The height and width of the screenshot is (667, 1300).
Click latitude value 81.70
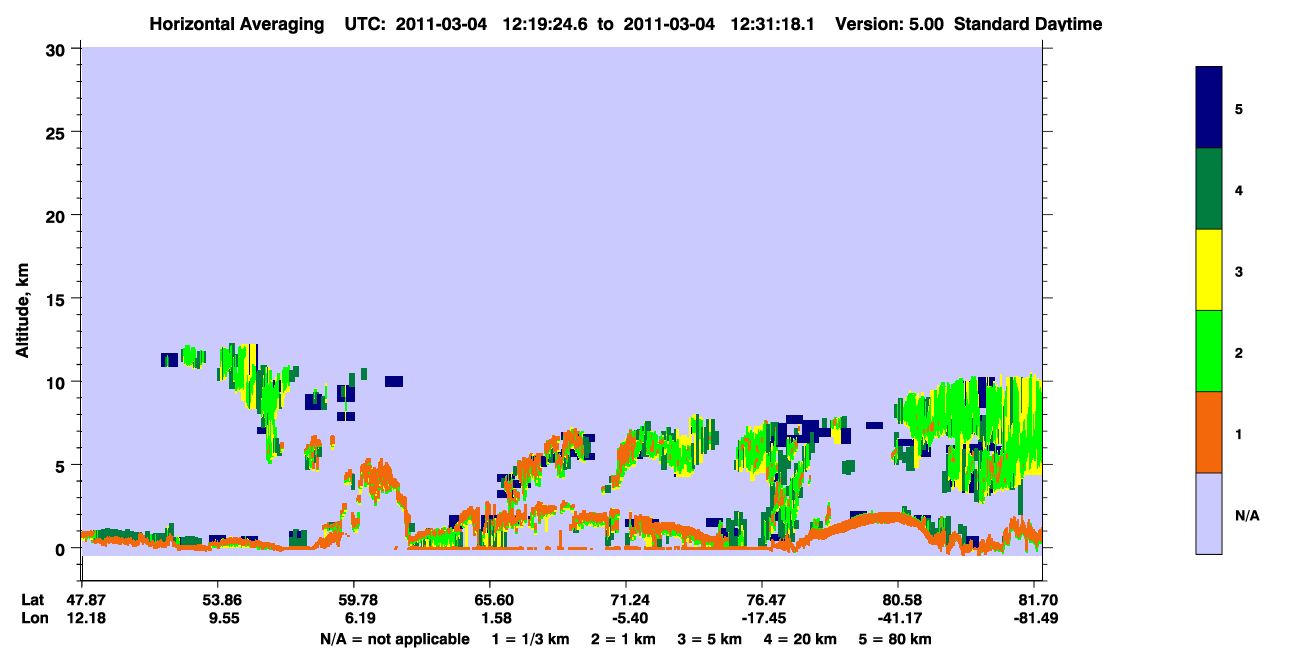(x=1039, y=600)
